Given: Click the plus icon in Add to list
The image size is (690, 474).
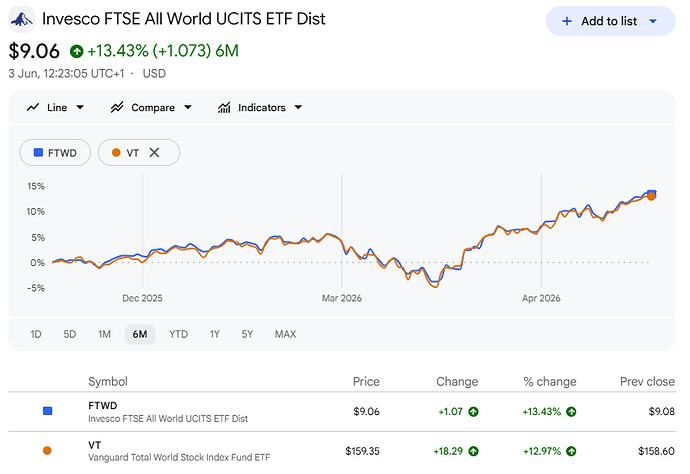Looking at the screenshot, I should (x=567, y=21).
